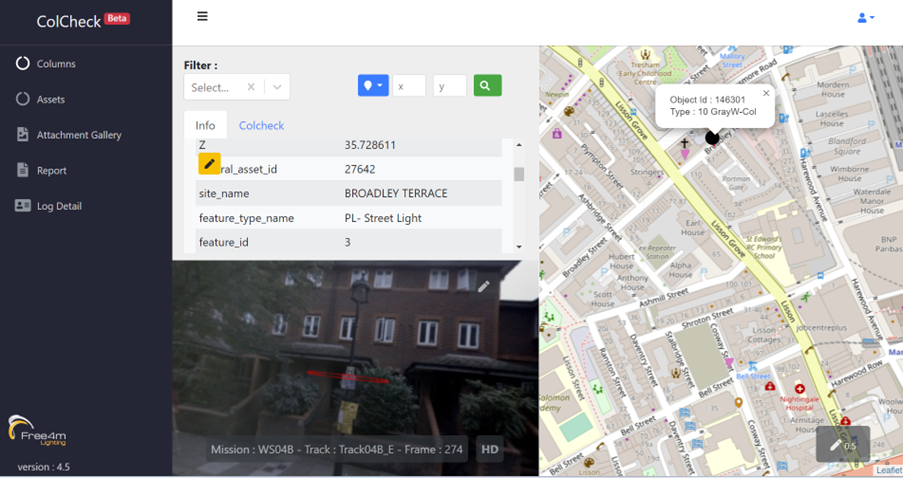Open the user account menu
The width and height of the screenshot is (903, 478).
(865, 18)
